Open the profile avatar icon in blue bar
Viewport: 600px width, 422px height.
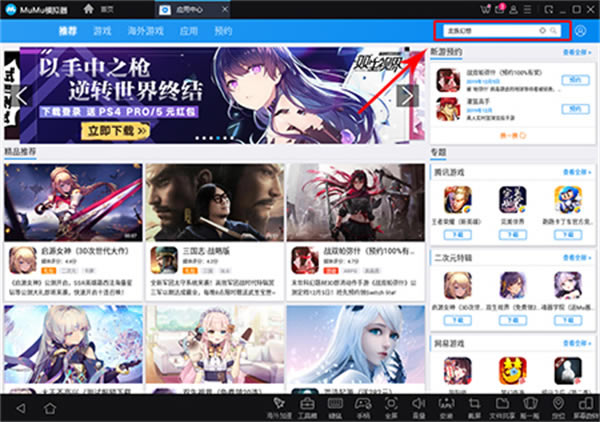[x=580, y=31]
